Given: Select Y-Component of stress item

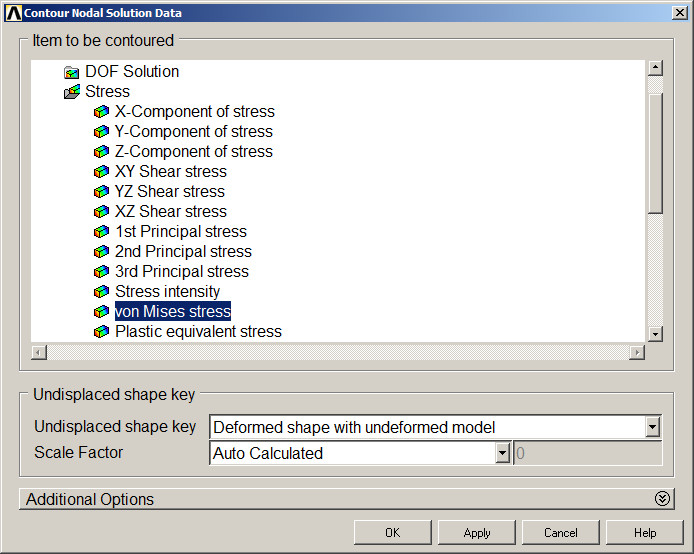Looking at the screenshot, I should [193, 132].
